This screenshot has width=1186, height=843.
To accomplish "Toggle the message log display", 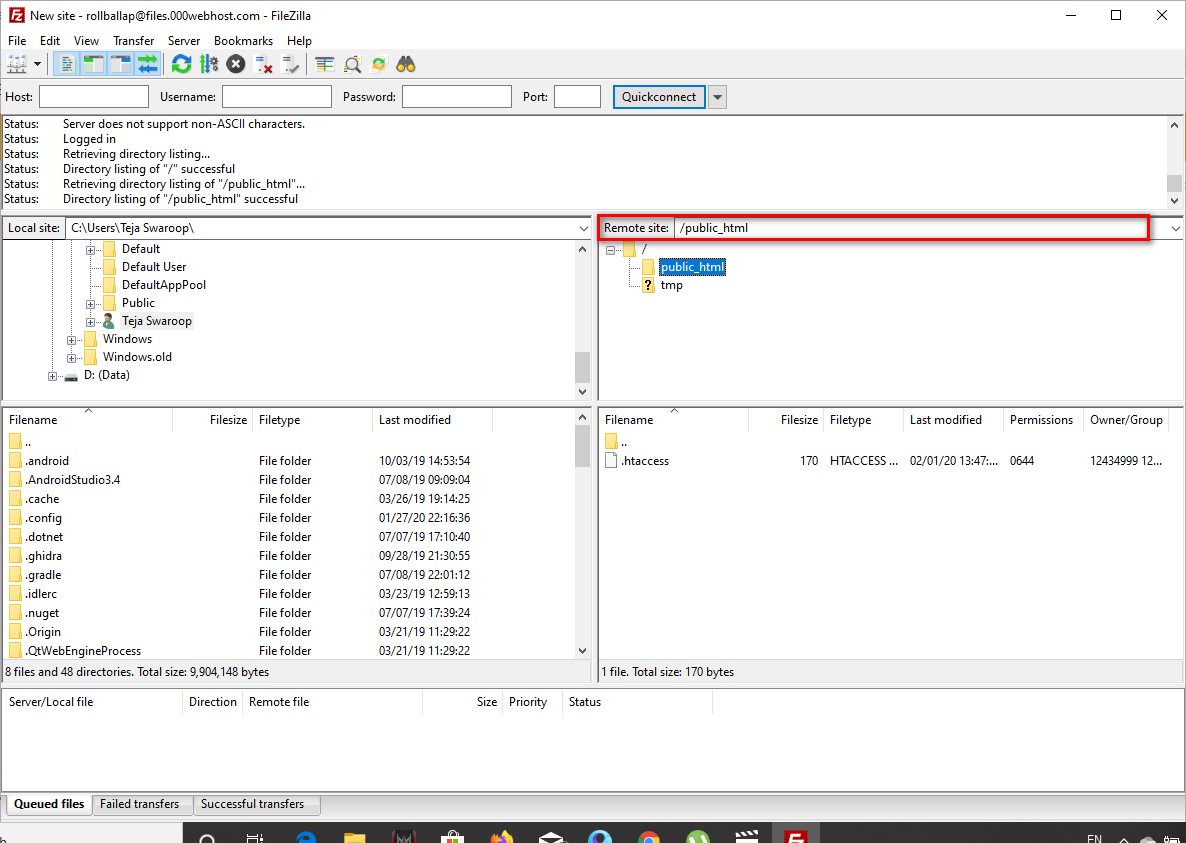I will 67,64.
